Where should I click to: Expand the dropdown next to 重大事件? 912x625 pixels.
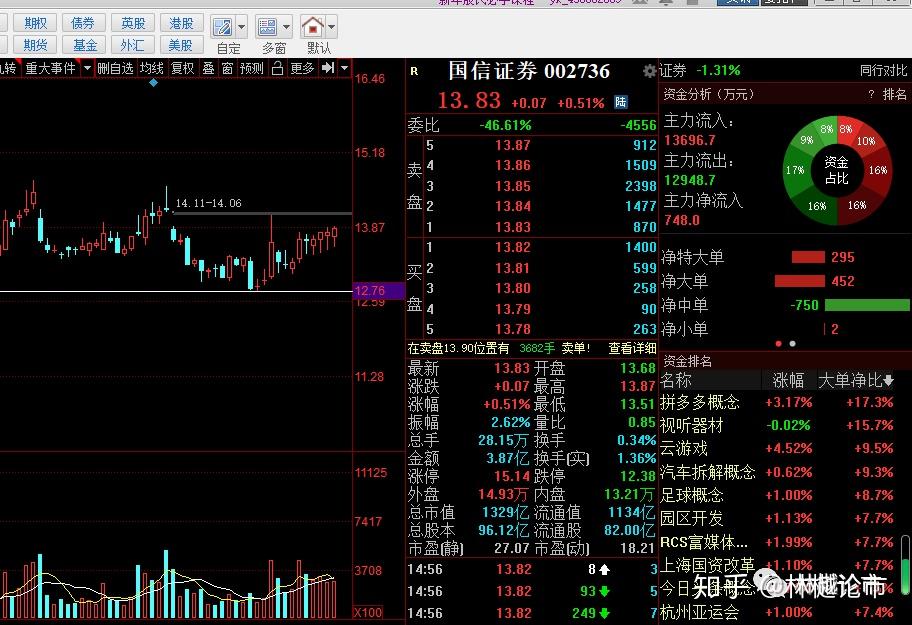[87, 69]
